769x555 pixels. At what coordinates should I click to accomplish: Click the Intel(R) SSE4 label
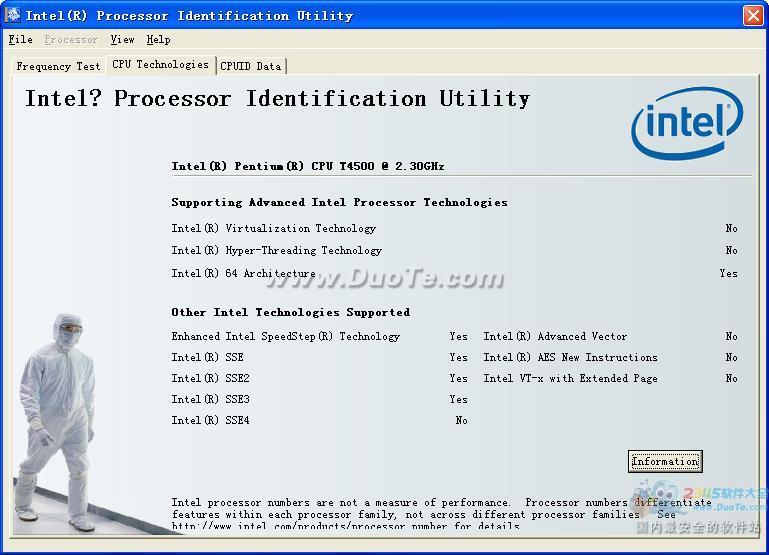pyautogui.click(x=210, y=421)
